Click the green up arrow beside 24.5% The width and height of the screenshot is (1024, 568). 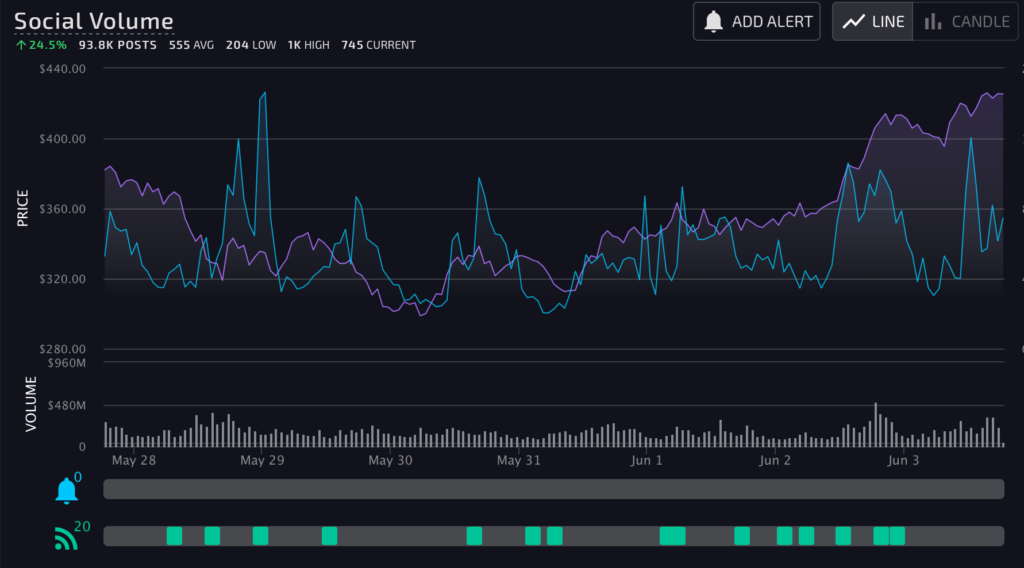coord(20,45)
